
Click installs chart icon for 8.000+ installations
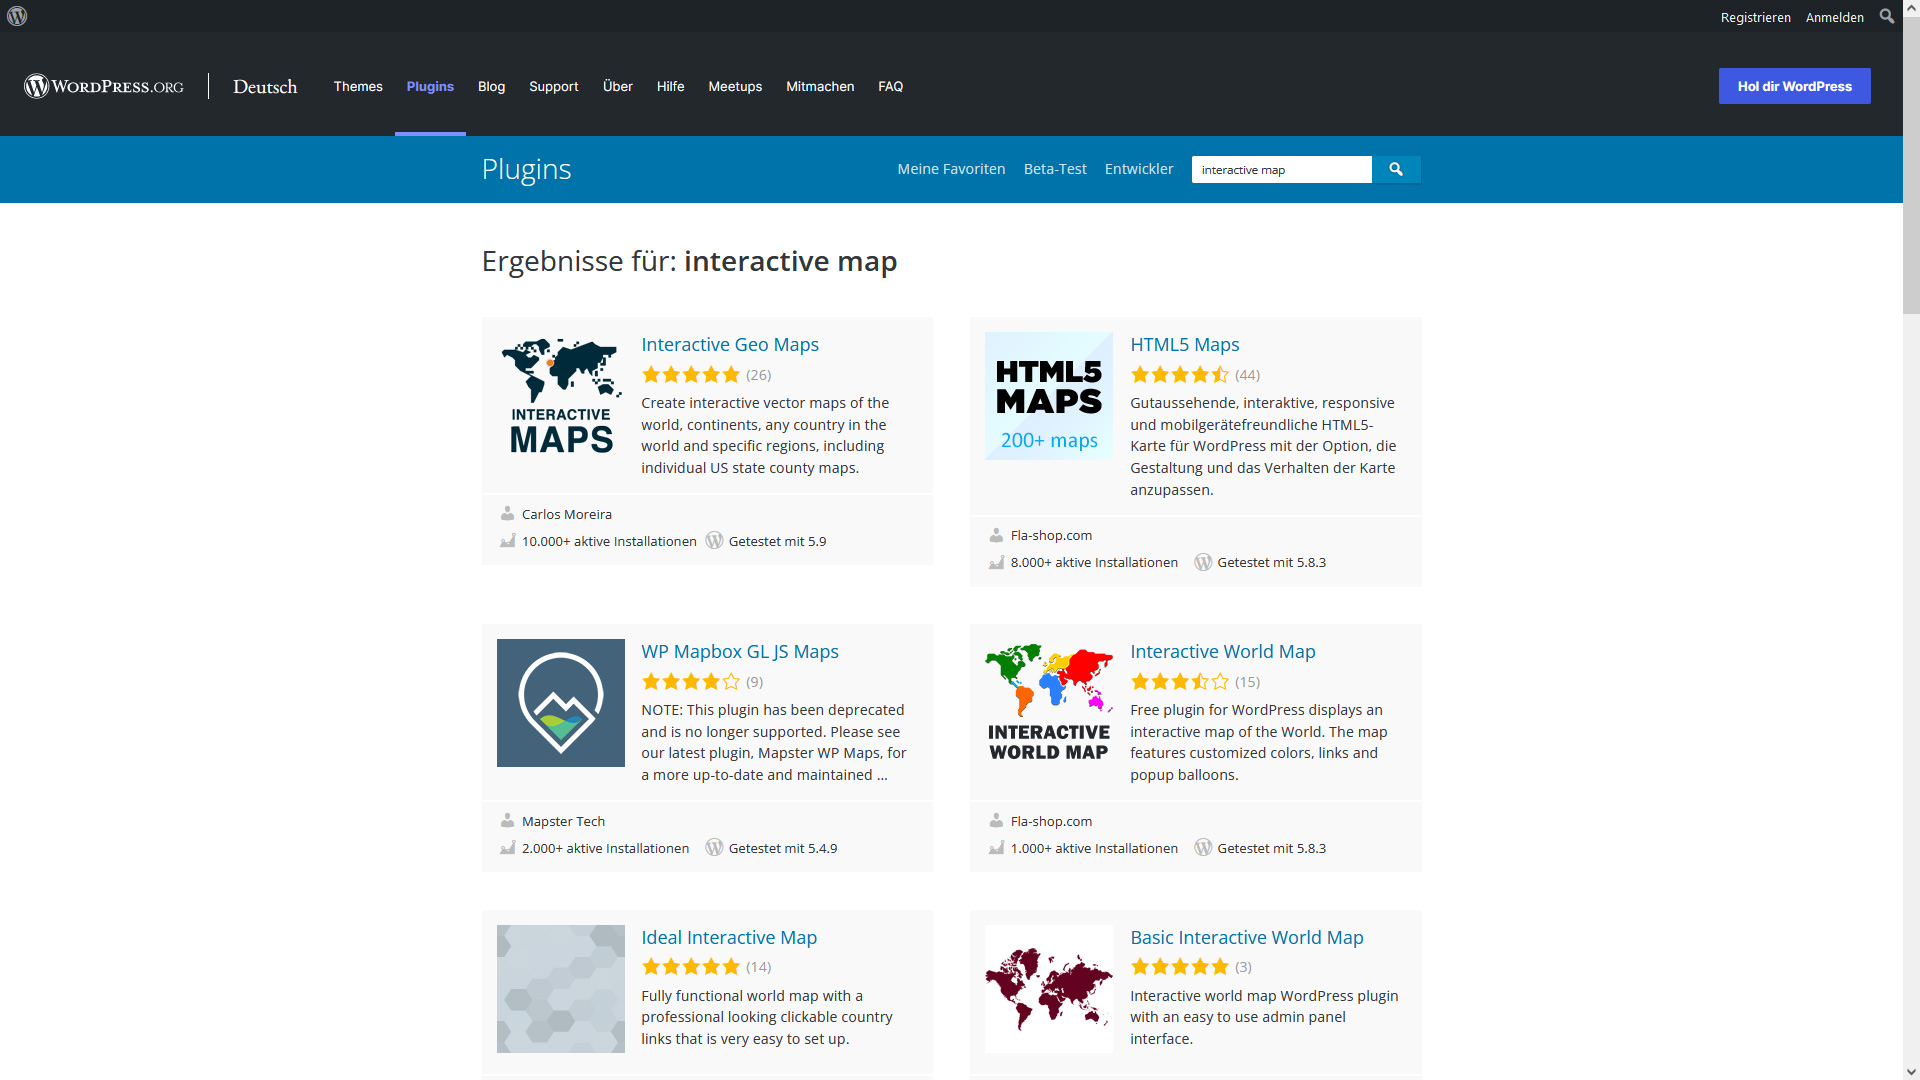click(996, 562)
